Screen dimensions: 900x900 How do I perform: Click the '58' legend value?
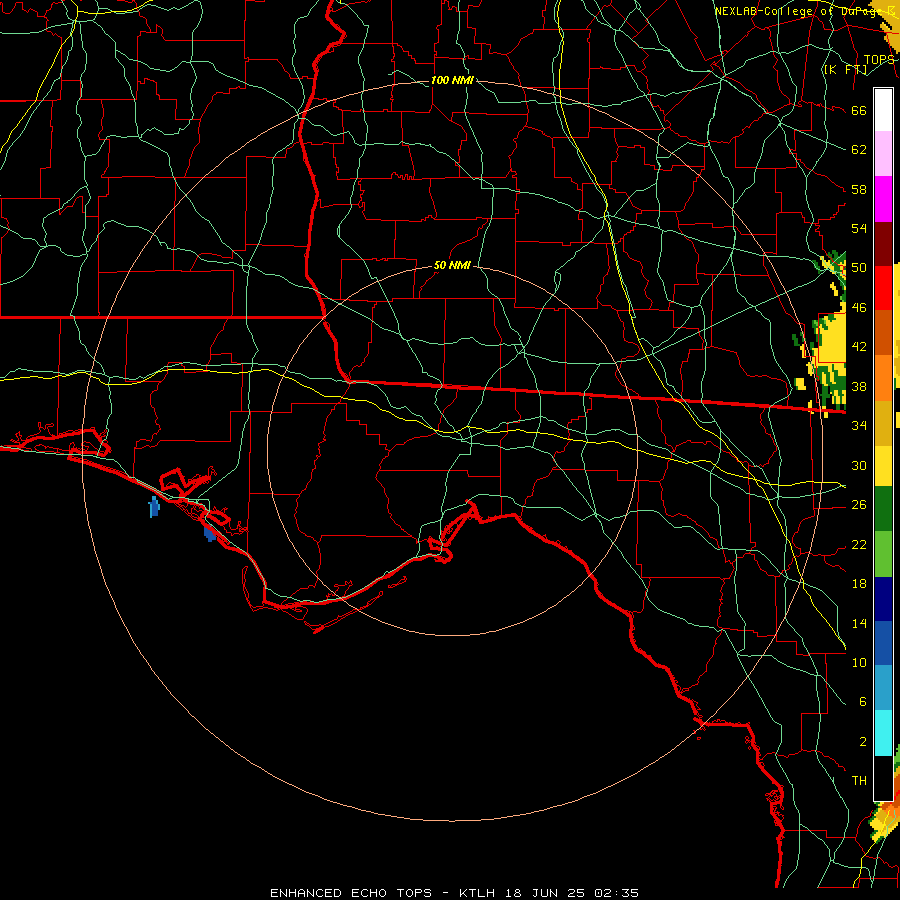(859, 189)
